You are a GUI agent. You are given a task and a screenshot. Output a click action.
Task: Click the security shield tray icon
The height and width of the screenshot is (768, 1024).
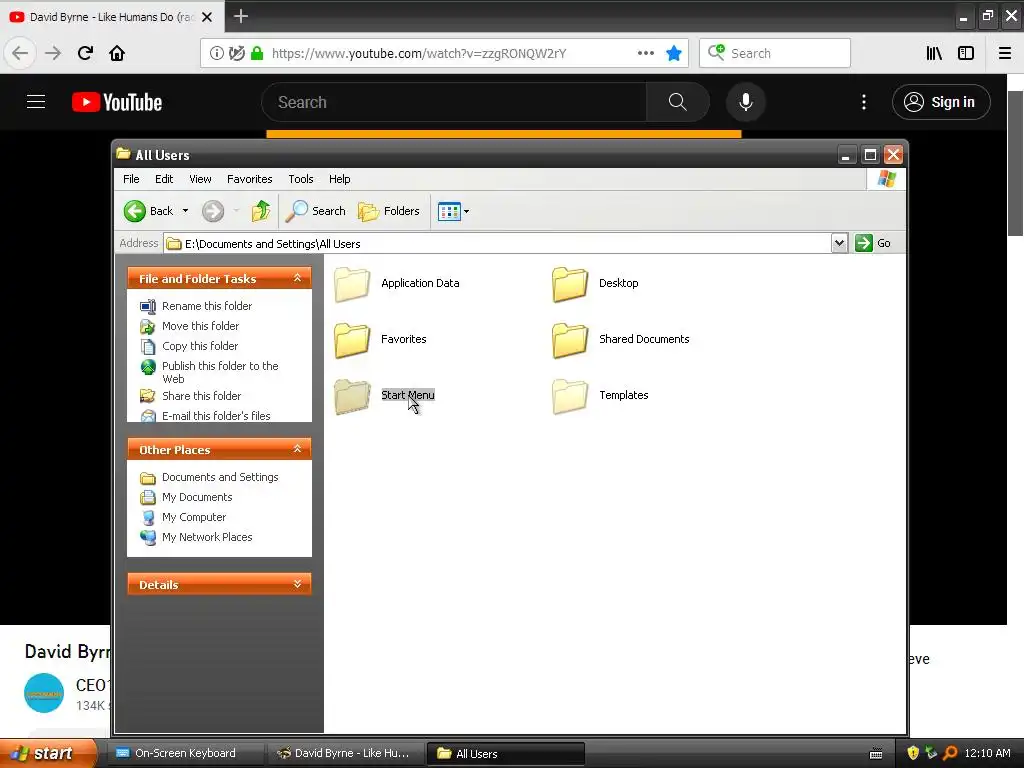point(913,753)
